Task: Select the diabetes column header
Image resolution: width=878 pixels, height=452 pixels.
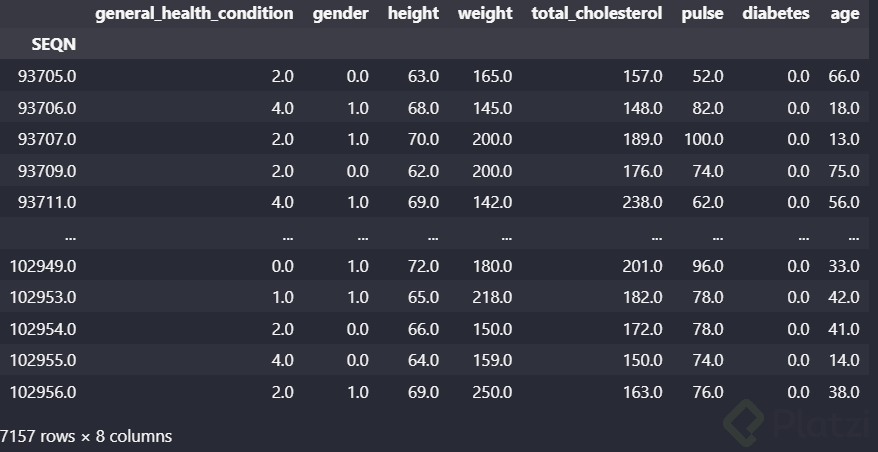Action: (776, 14)
